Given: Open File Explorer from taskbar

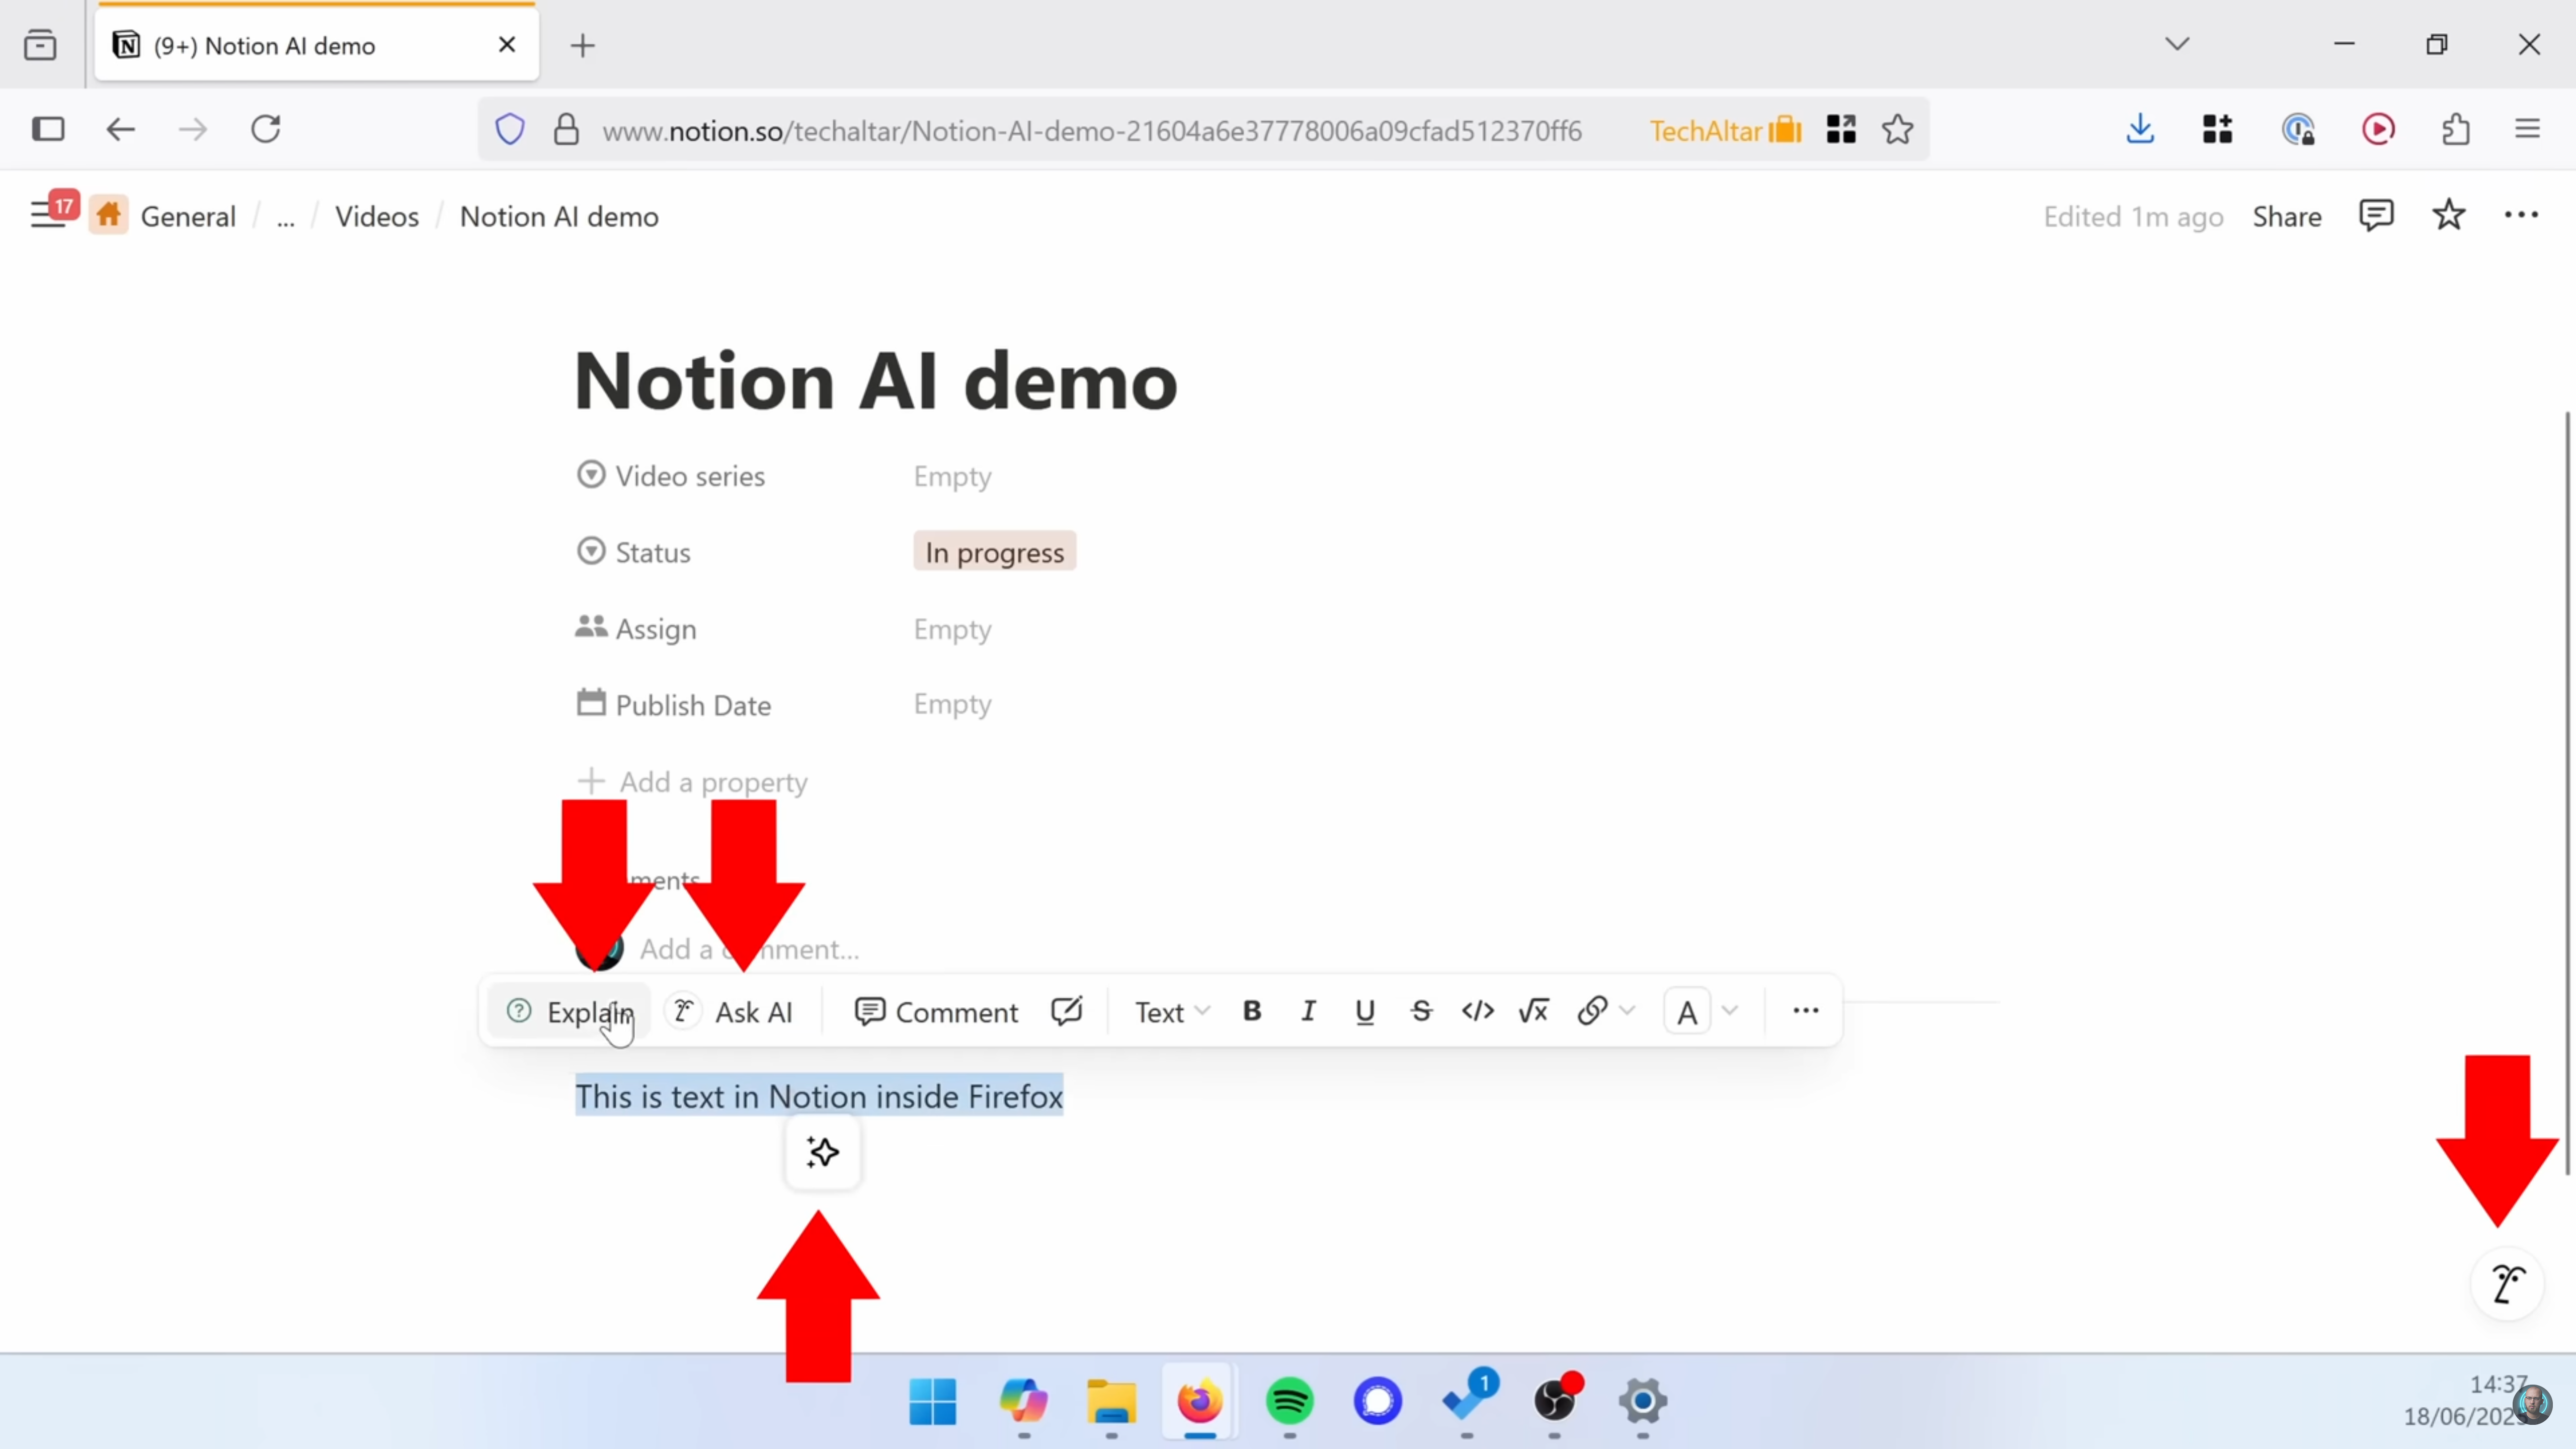Looking at the screenshot, I should [x=1111, y=1401].
